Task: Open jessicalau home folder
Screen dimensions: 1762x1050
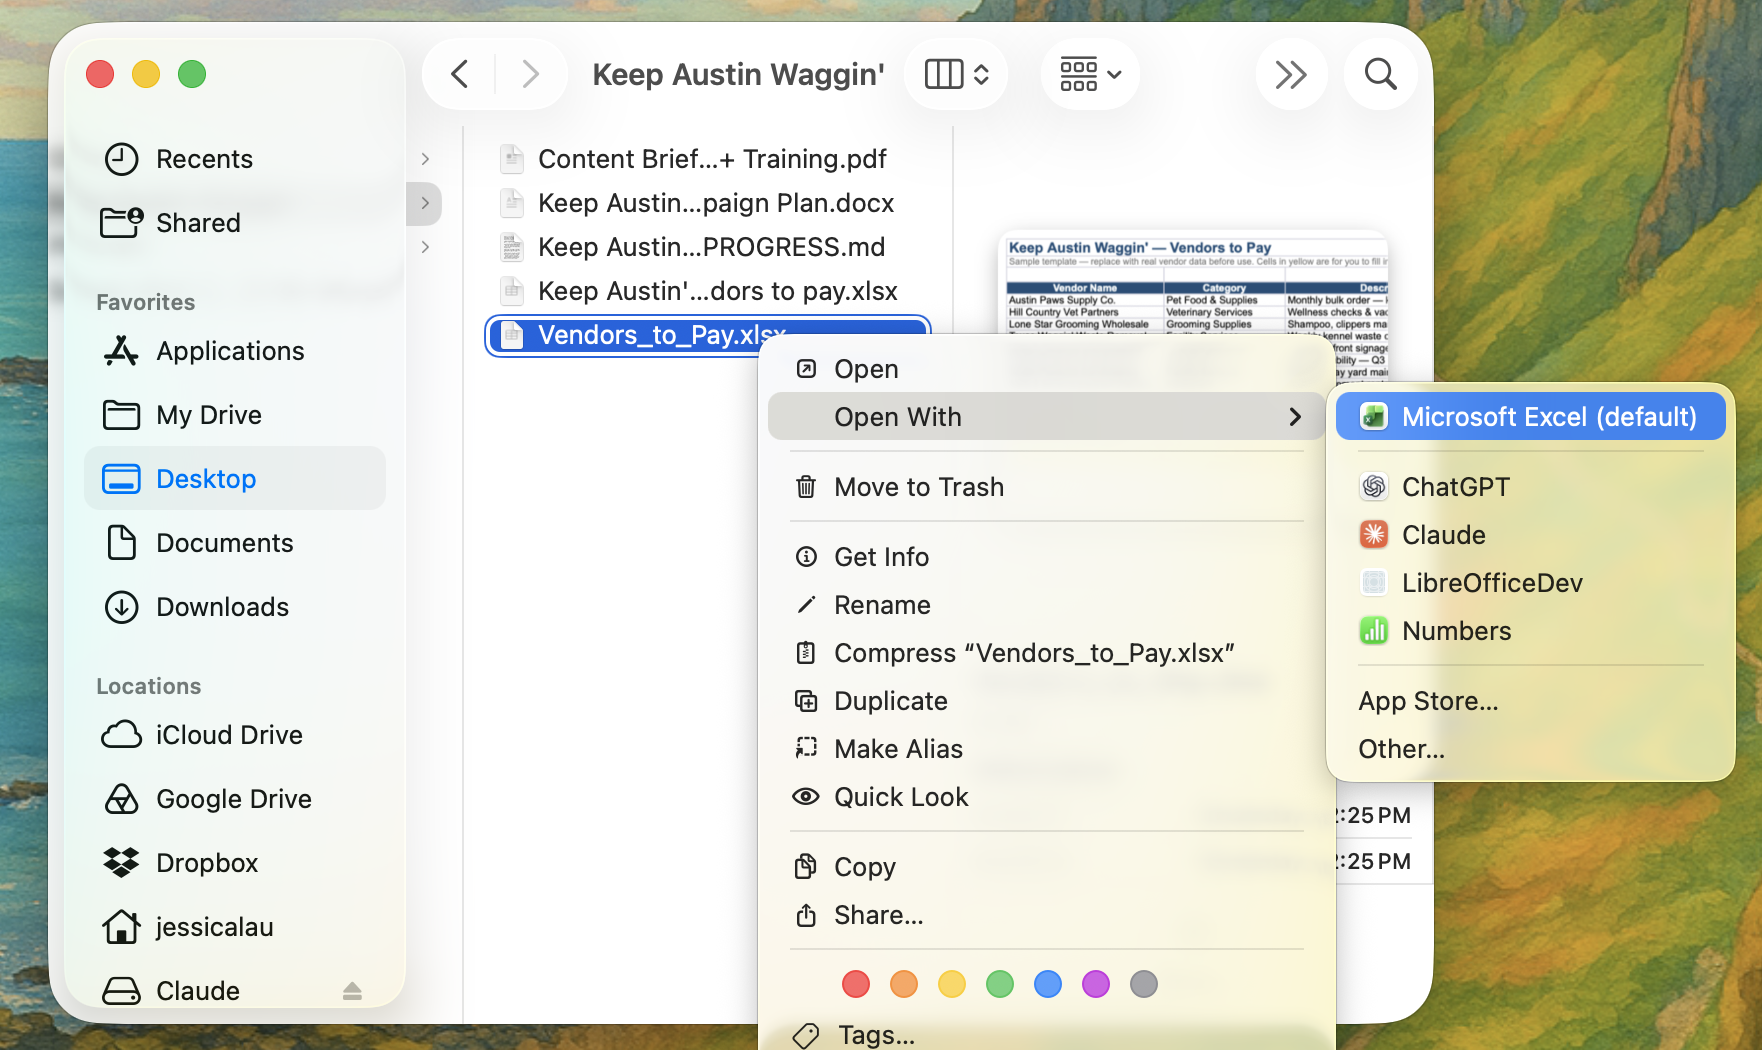Action: click(x=235, y=927)
